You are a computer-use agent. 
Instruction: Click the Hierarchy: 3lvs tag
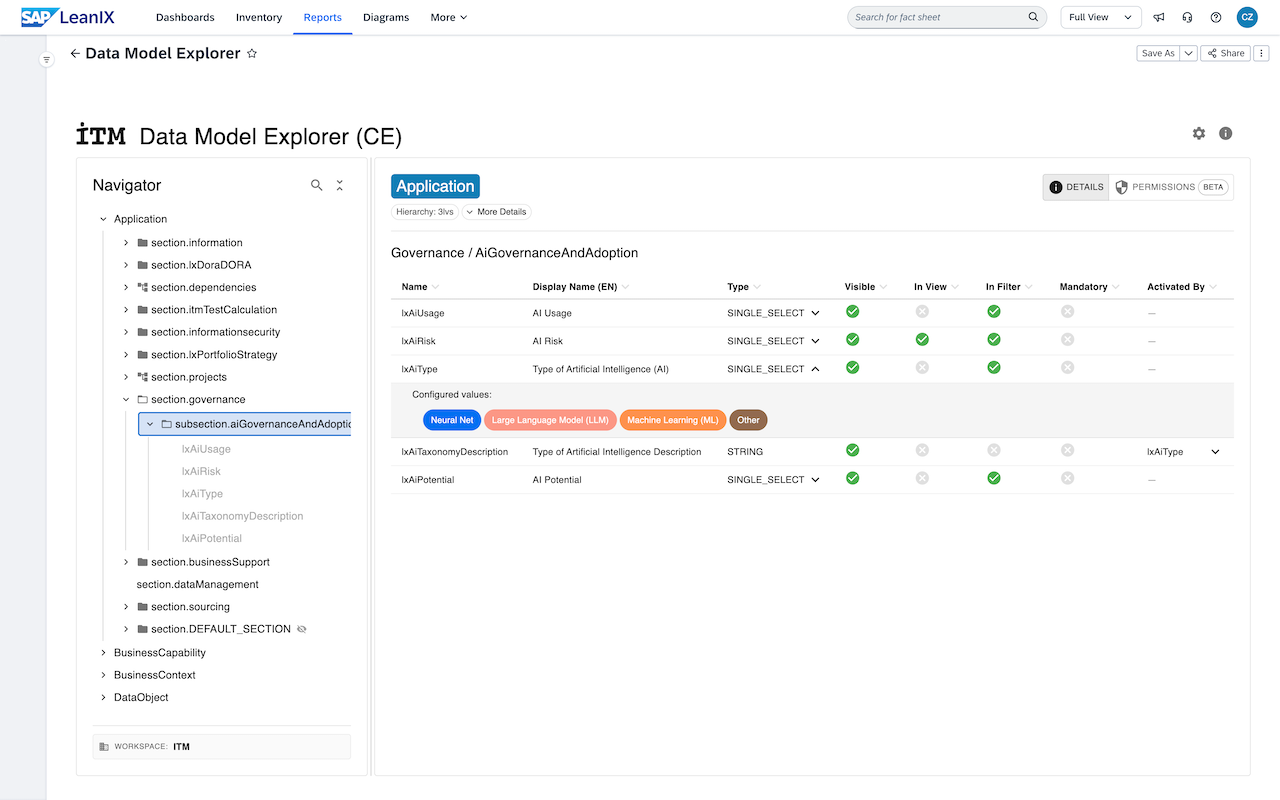point(424,212)
